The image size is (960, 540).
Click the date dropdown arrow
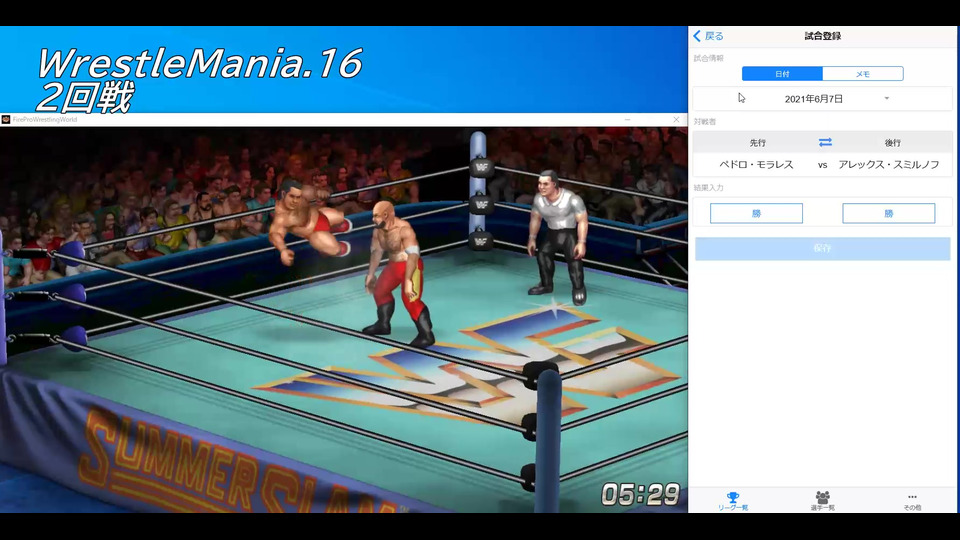[x=887, y=99]
